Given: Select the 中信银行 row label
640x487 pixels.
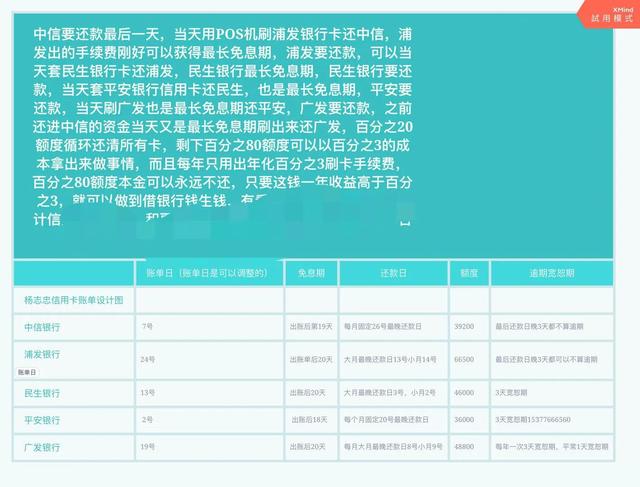Looking at the screenshot, I should pos(42,327).
